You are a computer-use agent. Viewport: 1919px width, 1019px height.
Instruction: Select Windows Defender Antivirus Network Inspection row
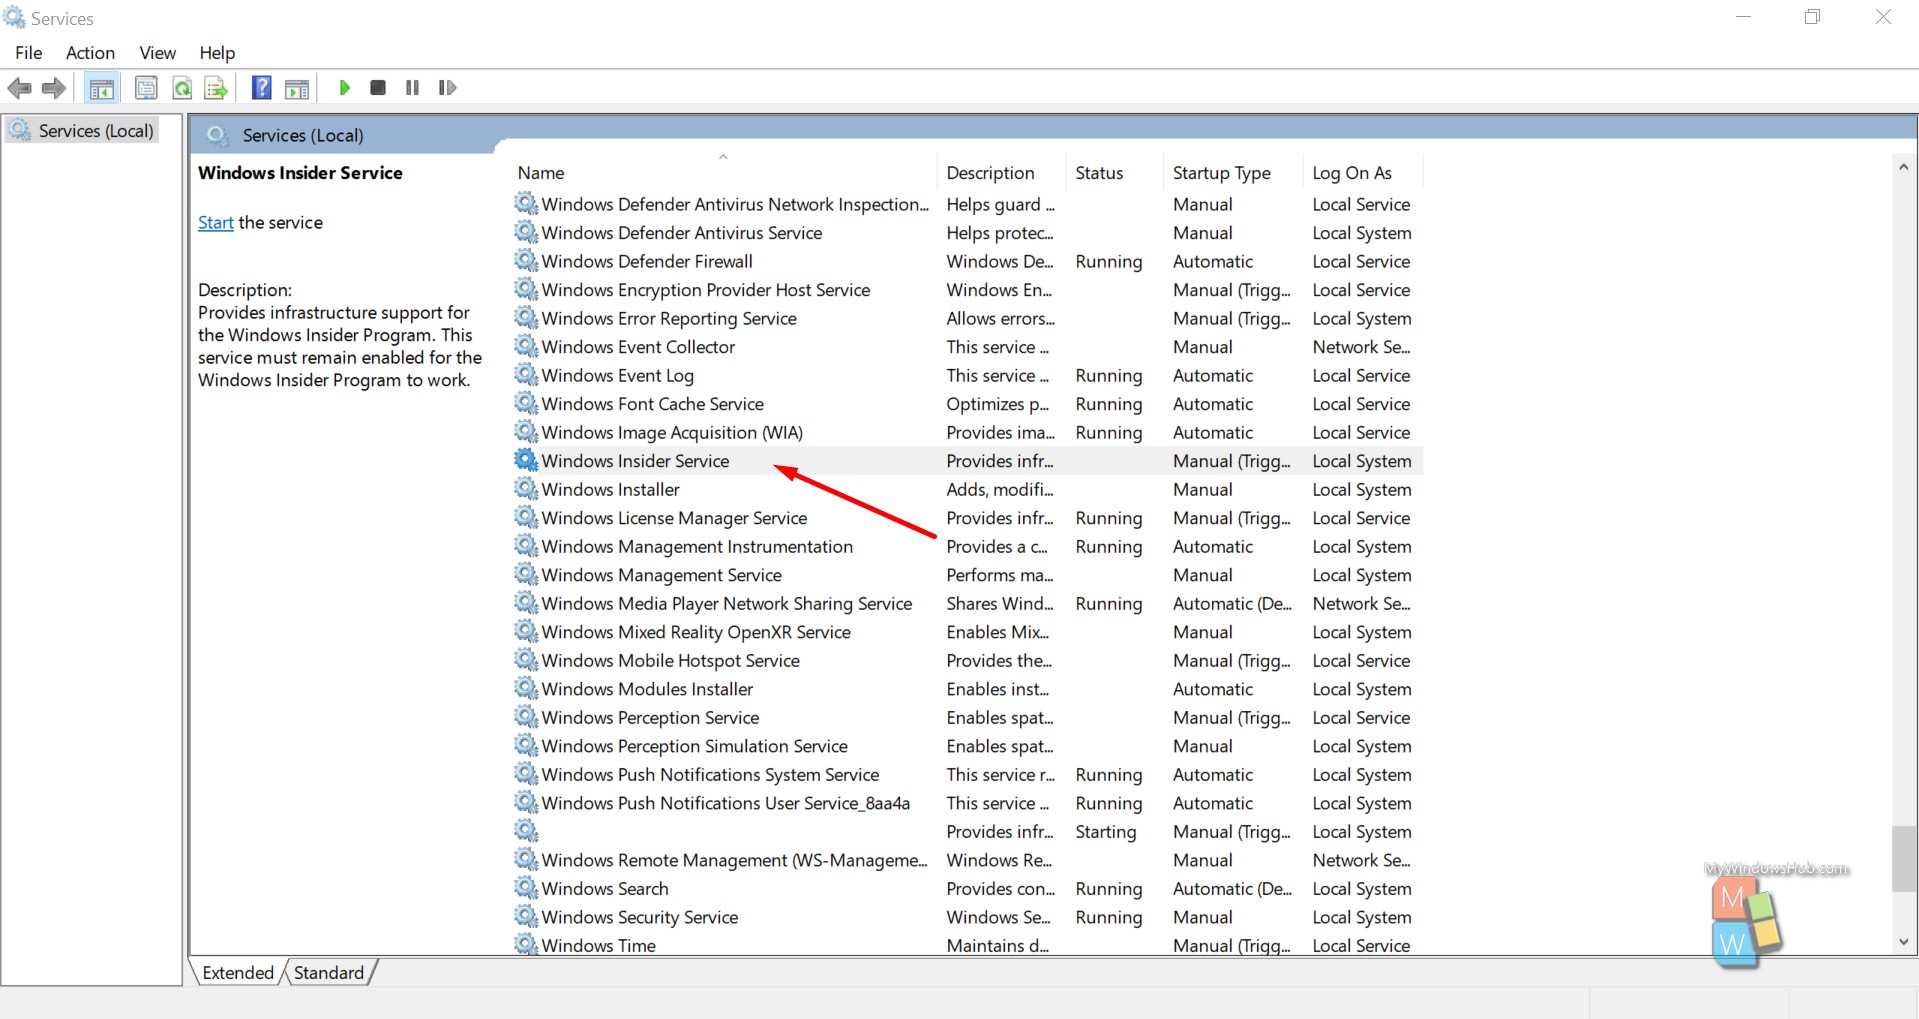click(967, 204)
